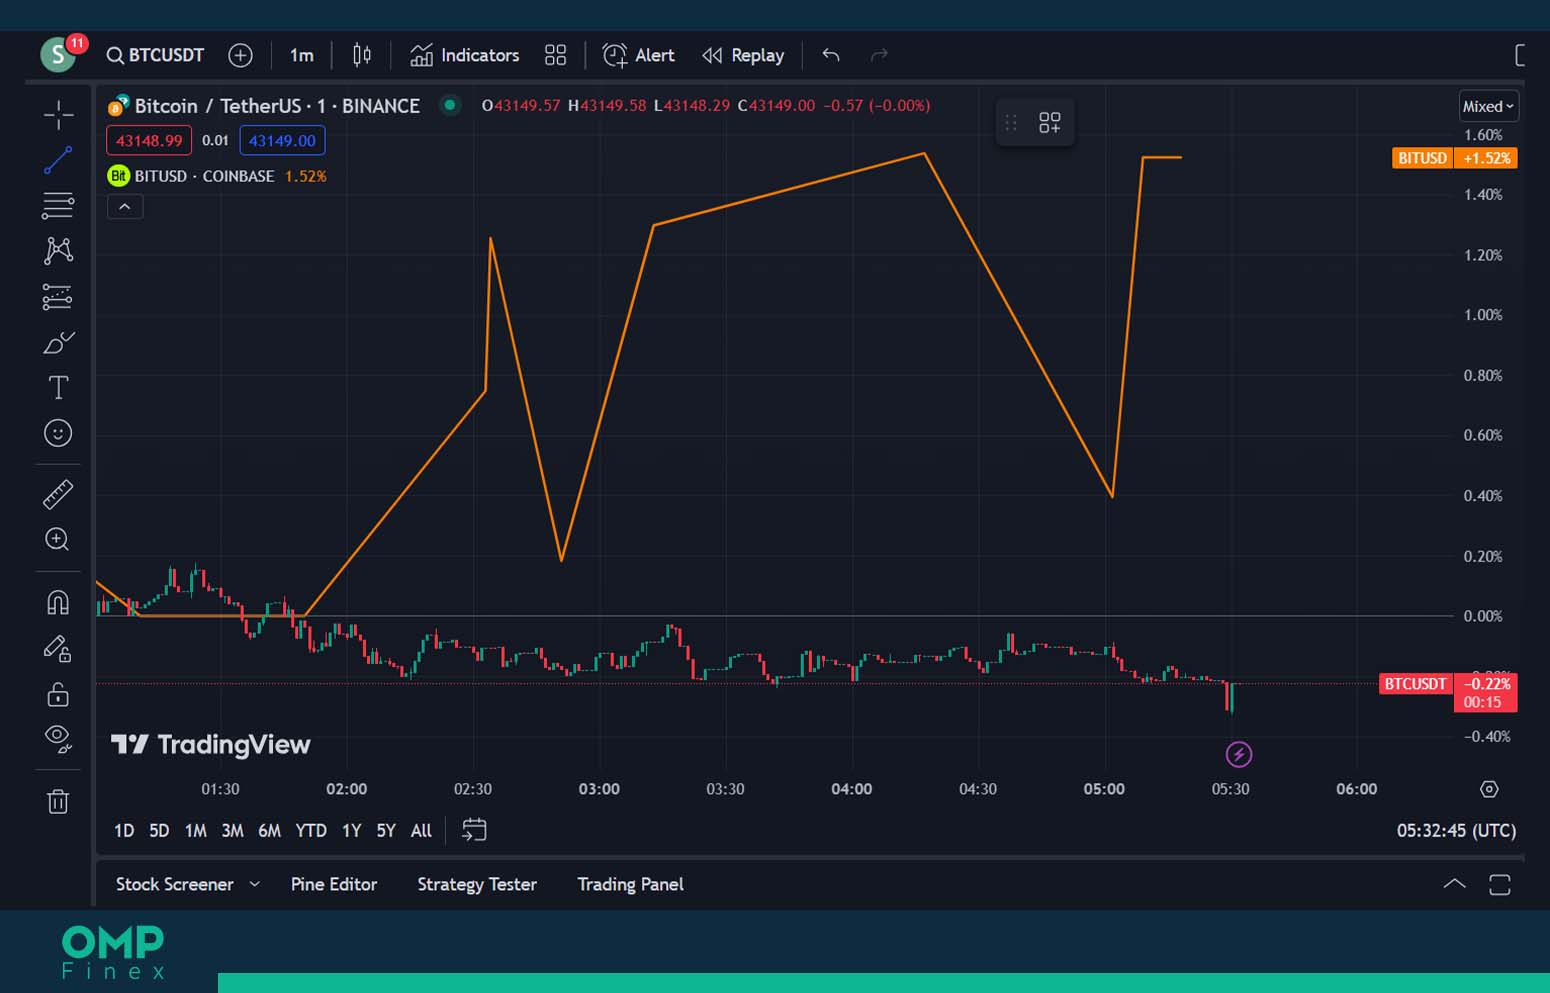Open the go to date calendar
Screen dimensions: 1550x993
[x=474, y=830]
